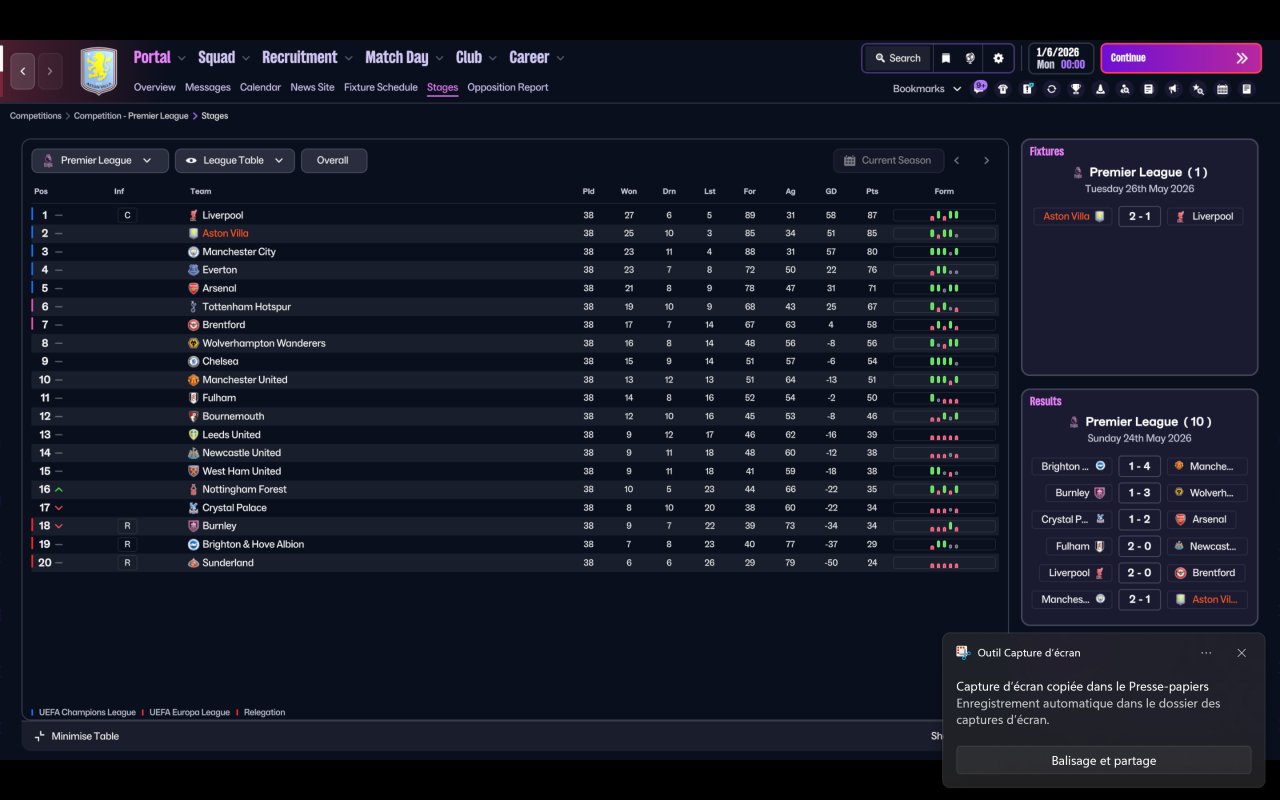The width and height of the screenshot is (1280, 800).
Task: Click the Sunderland crest in the league table
Action: click(x=194, y=563)
